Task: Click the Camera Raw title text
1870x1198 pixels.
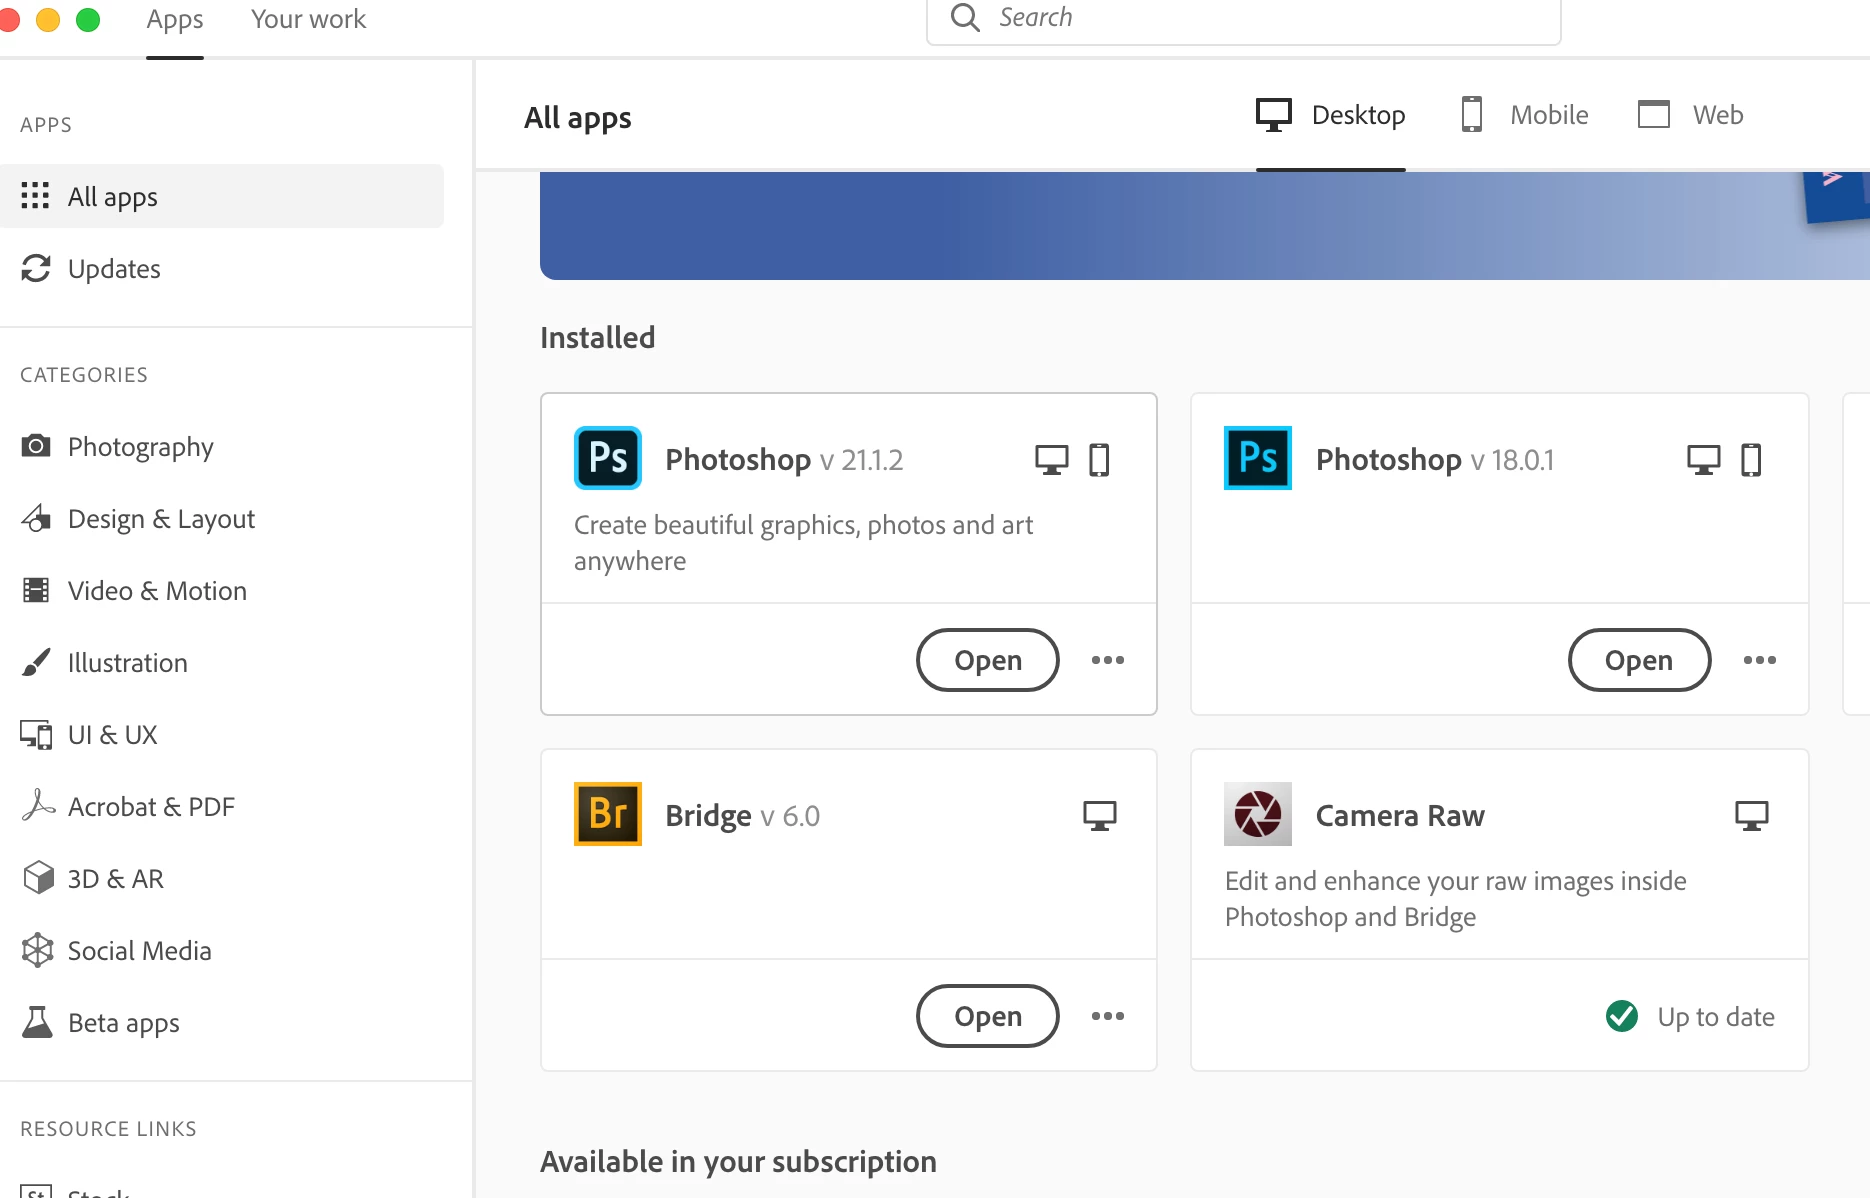Action: (1400, 815)
